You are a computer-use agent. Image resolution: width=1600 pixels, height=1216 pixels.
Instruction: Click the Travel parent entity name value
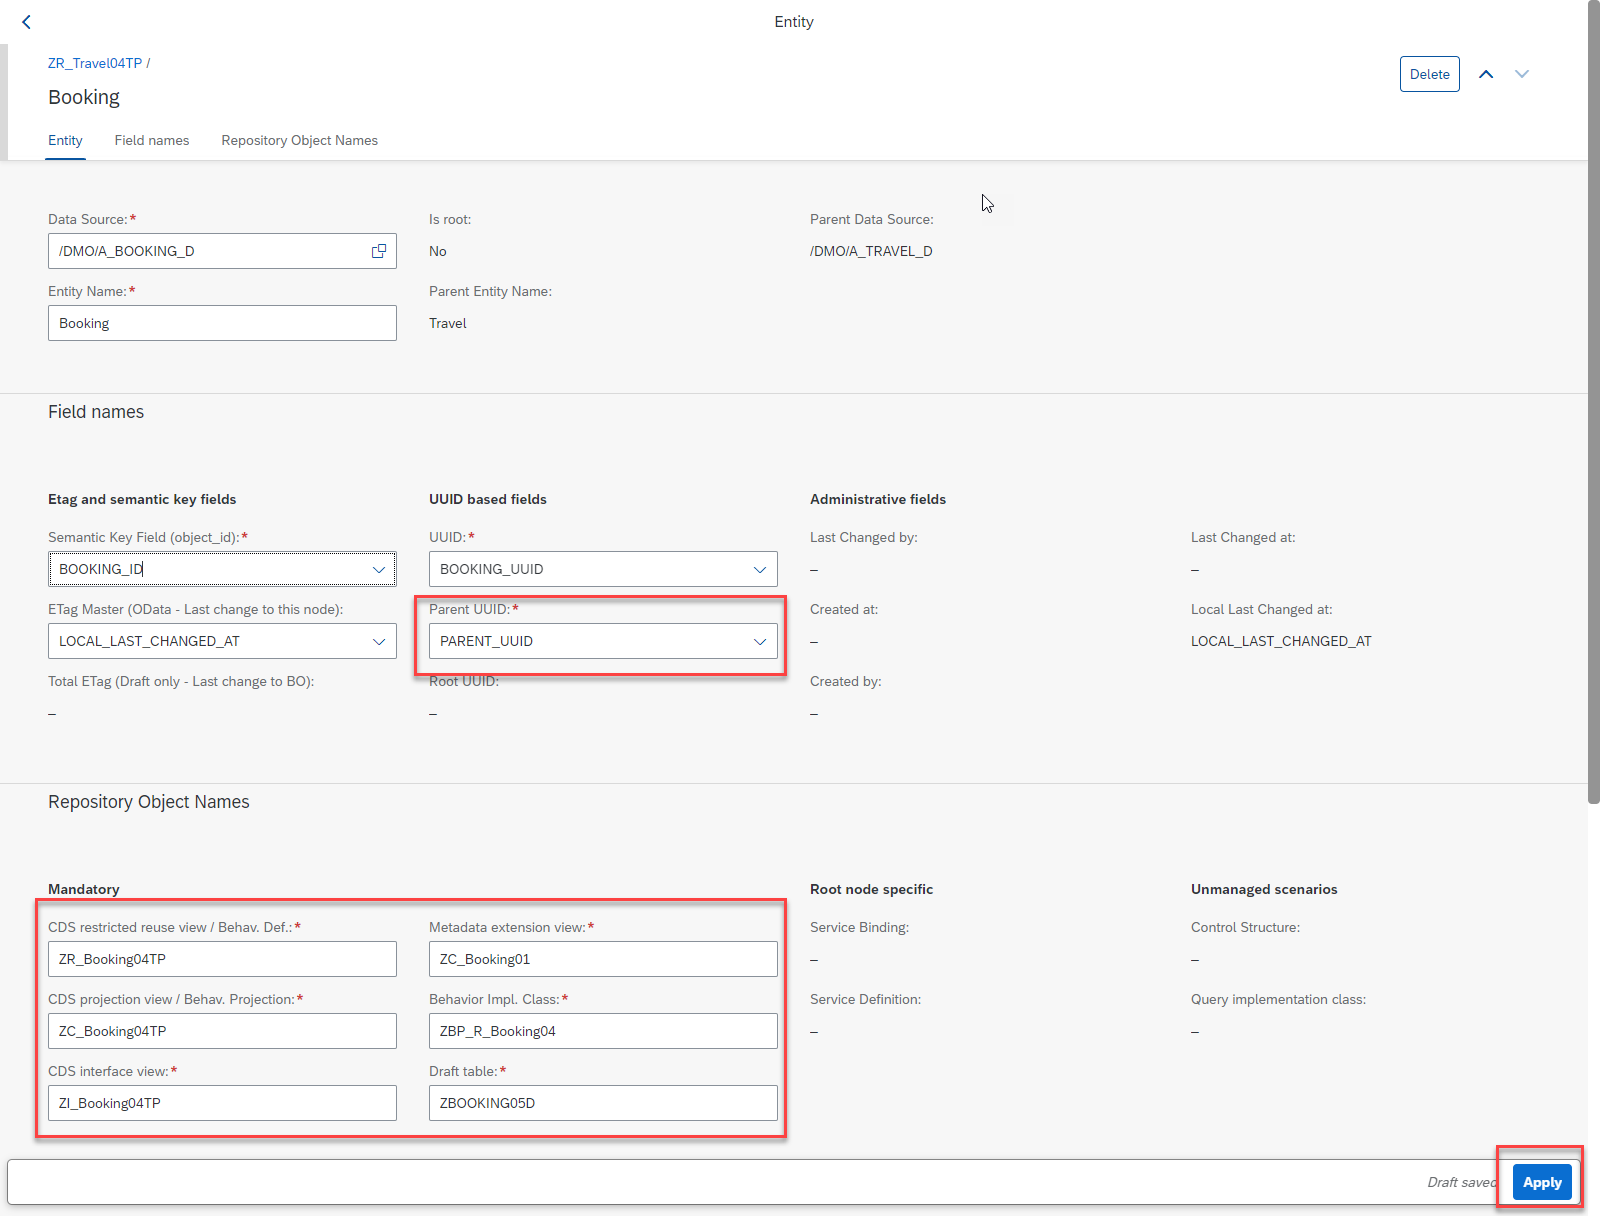[448, 323]
